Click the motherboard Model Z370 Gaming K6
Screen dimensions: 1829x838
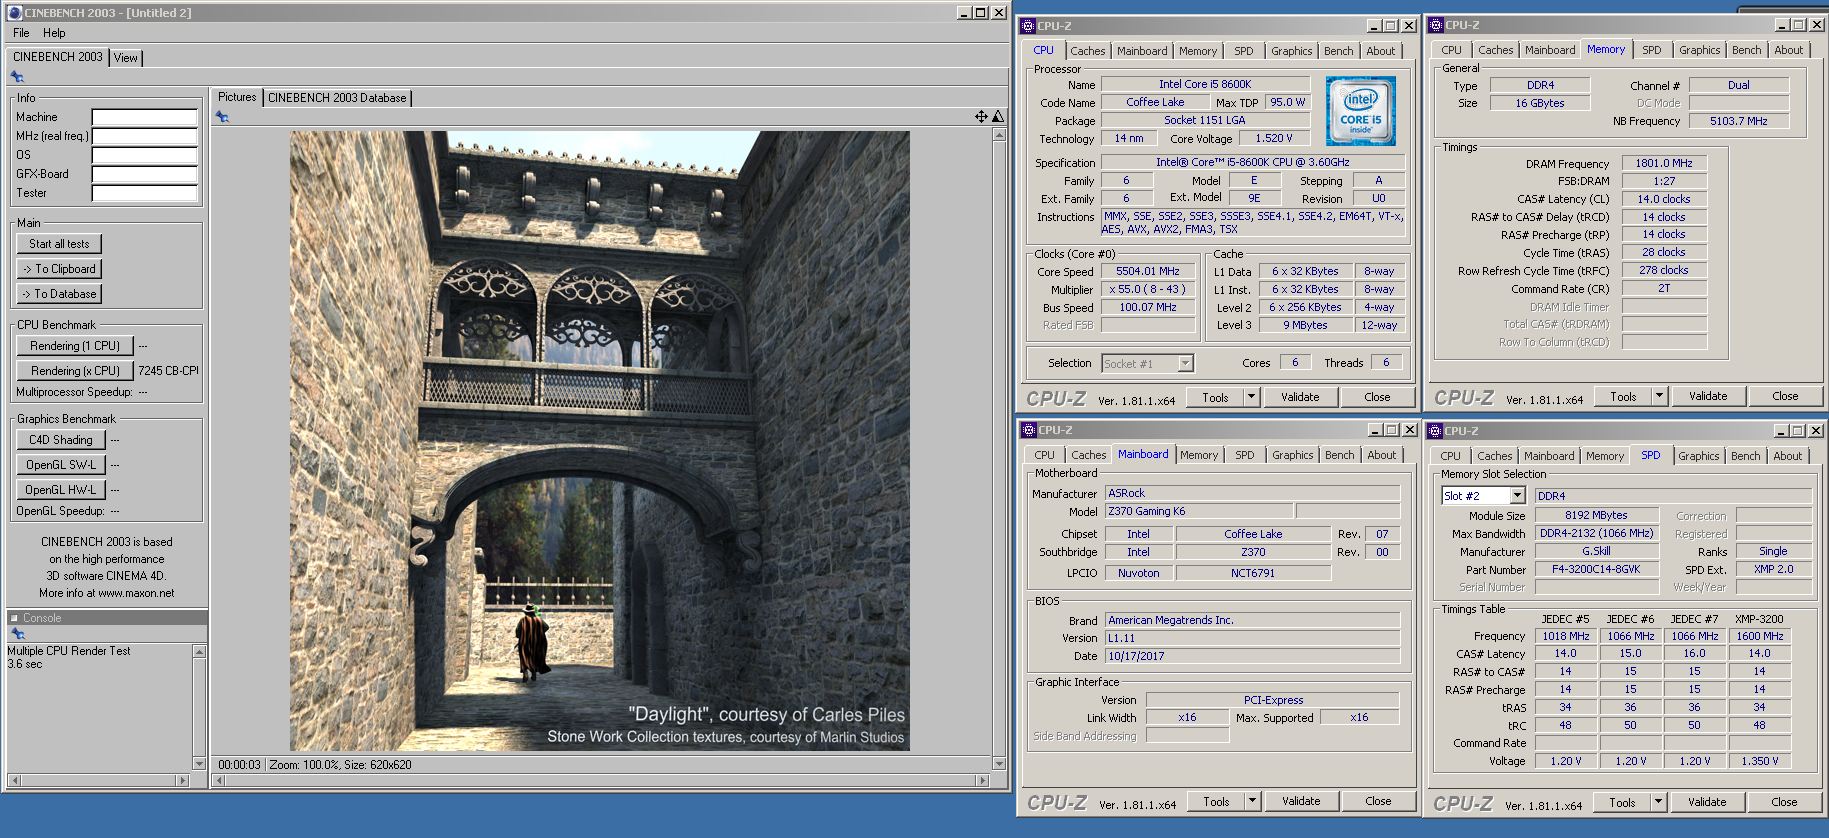[x=1198, y=511]
